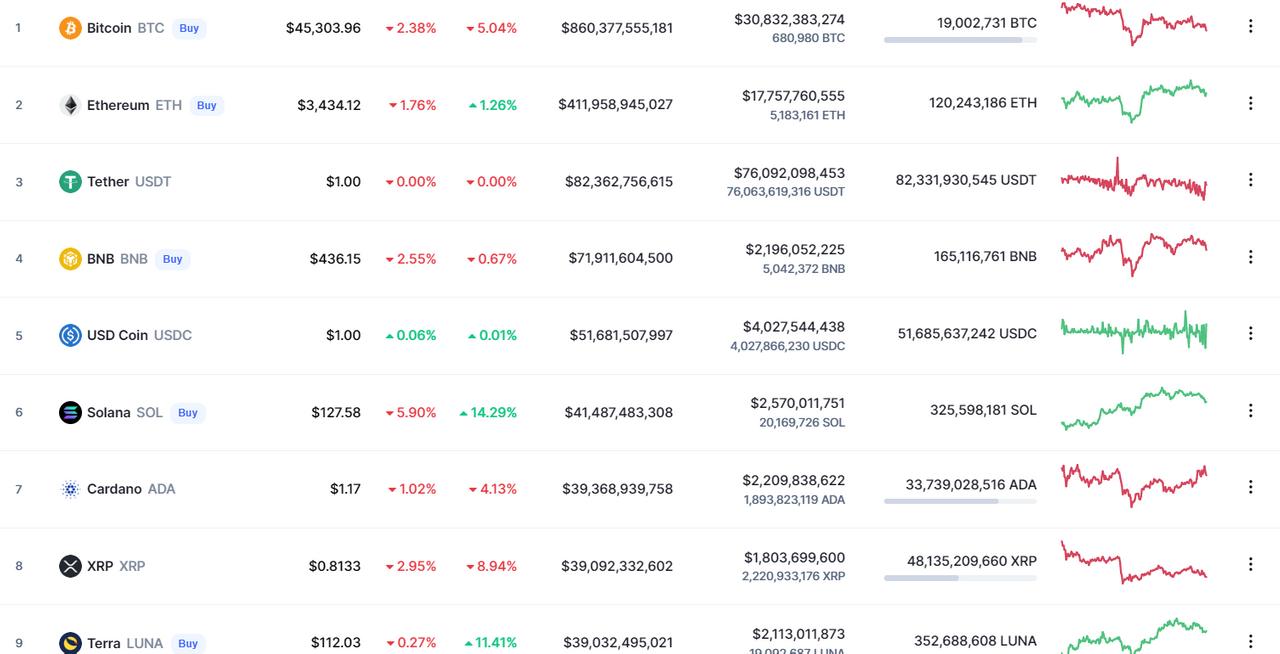Open the three-dot menu for BNB
Image resolution: width=1280 pixels, height=654 pixels.
pos(1250,257)
